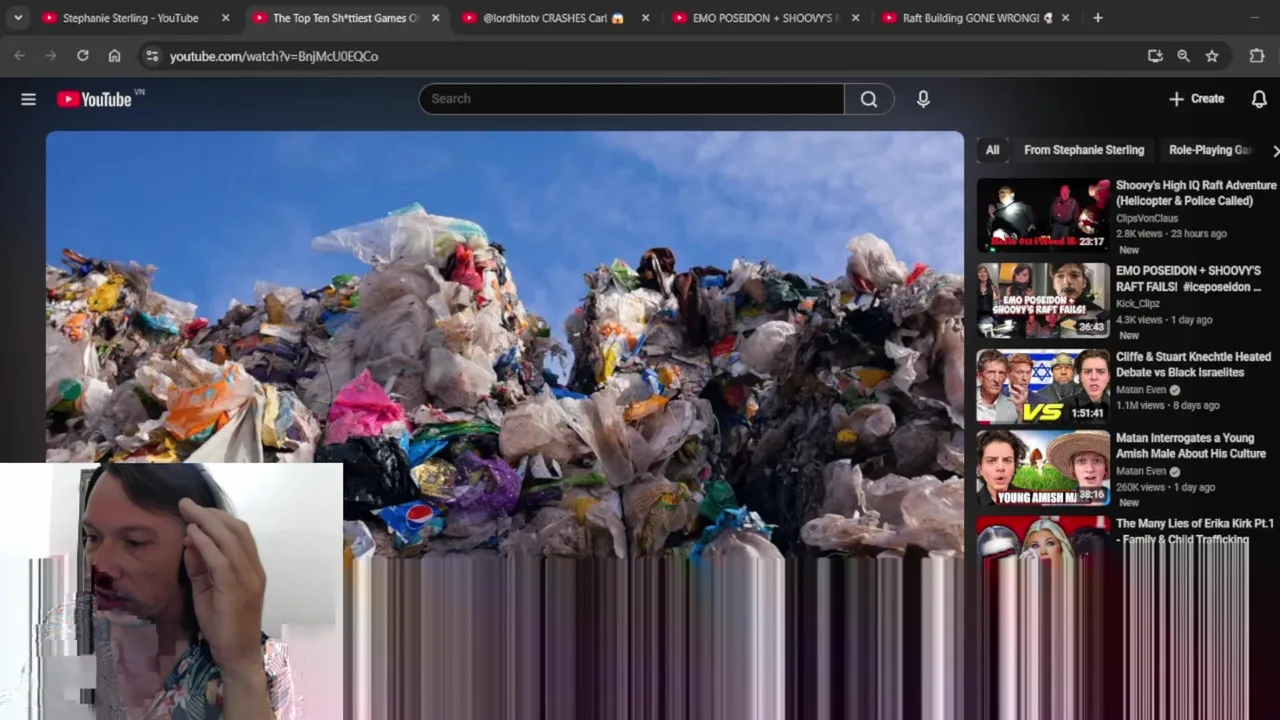
Task: Open Shoovy's High IQ Raft Adventure title
Action: click(1196, 193)
